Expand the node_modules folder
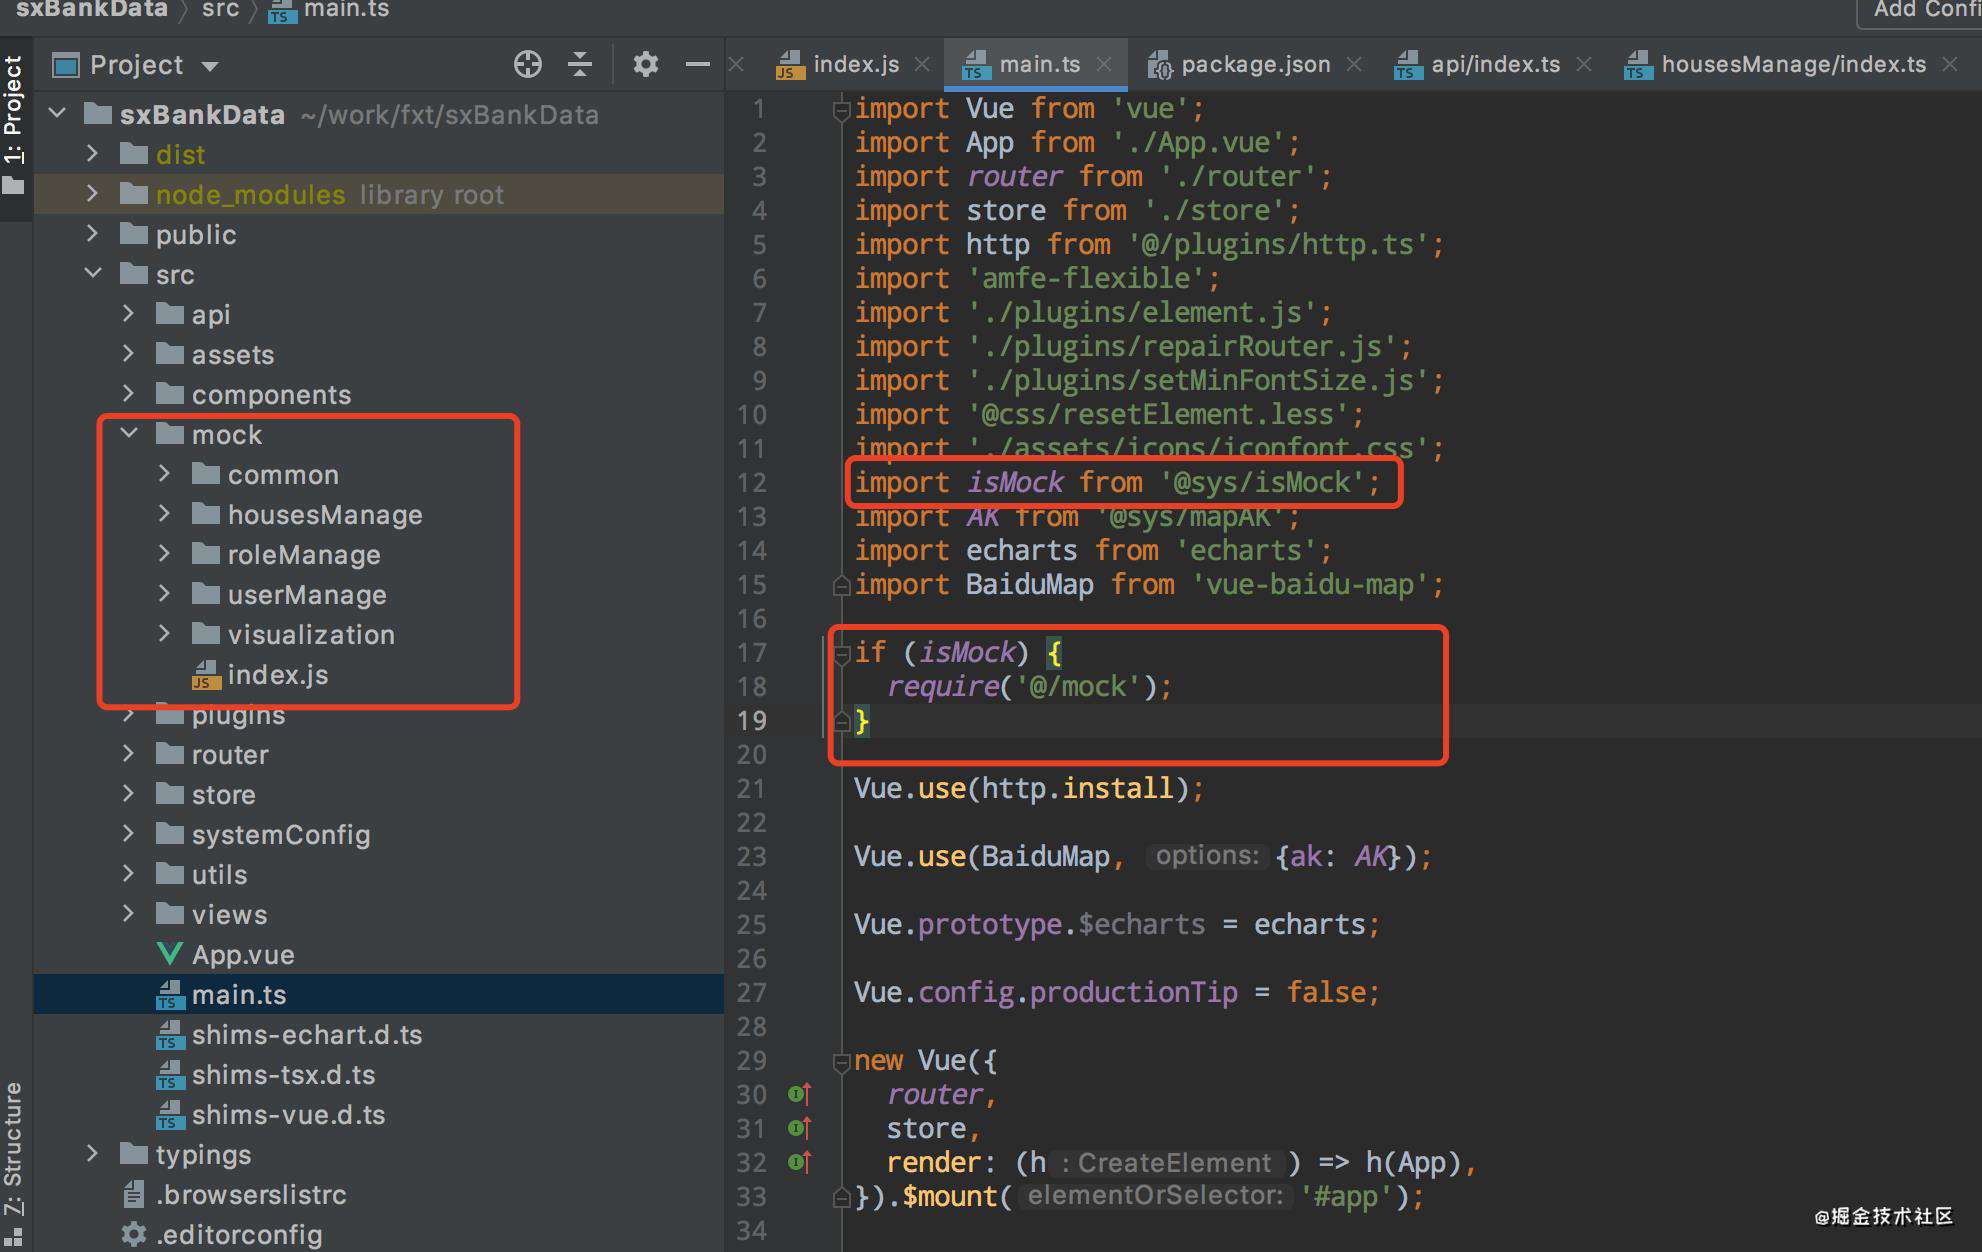The width and height of the screenshot is (1982, 1252). pyautogui.click(x=93, y=193)
